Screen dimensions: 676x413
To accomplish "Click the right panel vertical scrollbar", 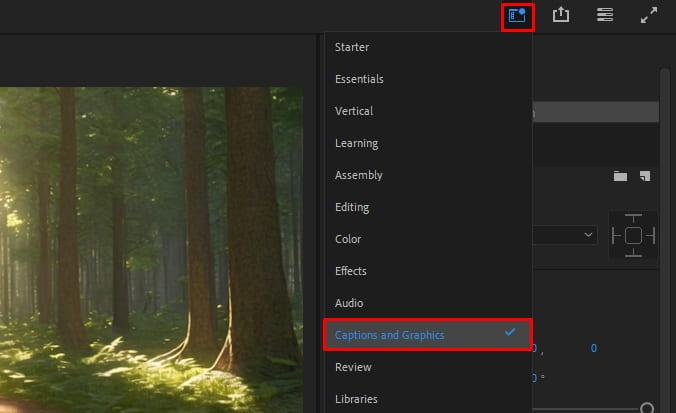I will click(x=664, y=239).
